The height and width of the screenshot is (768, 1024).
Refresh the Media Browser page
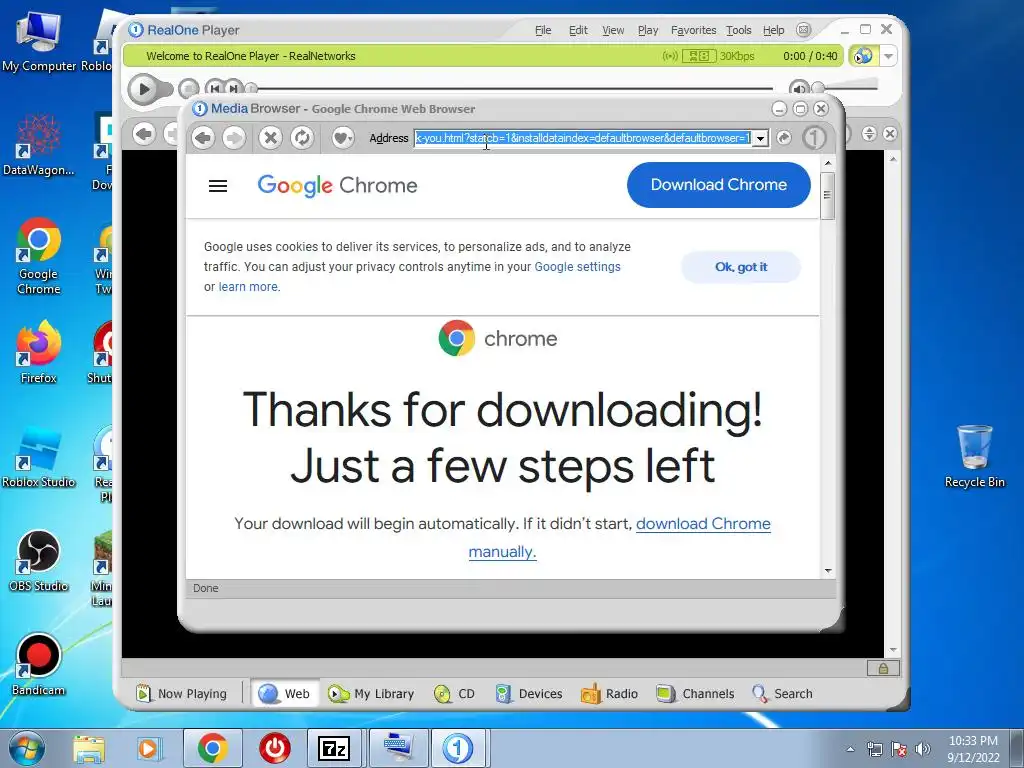(302, 137)
